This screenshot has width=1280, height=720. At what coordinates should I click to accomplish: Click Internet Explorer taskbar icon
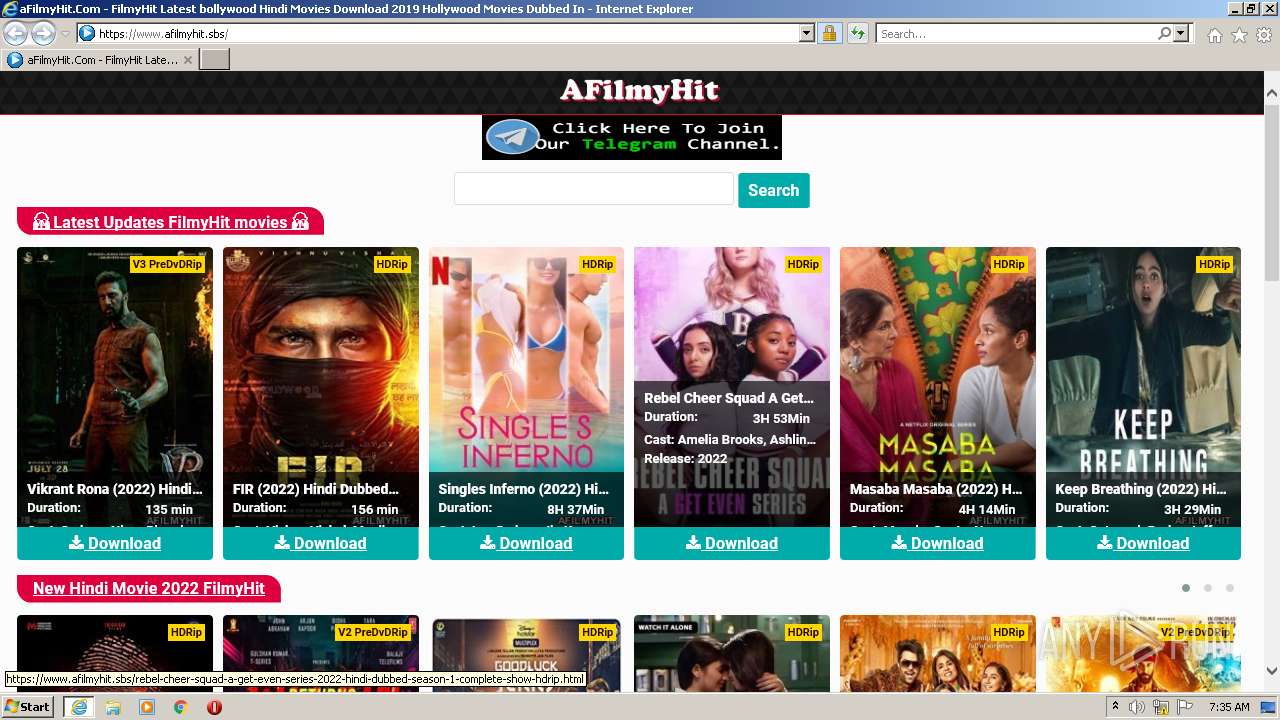79,707
